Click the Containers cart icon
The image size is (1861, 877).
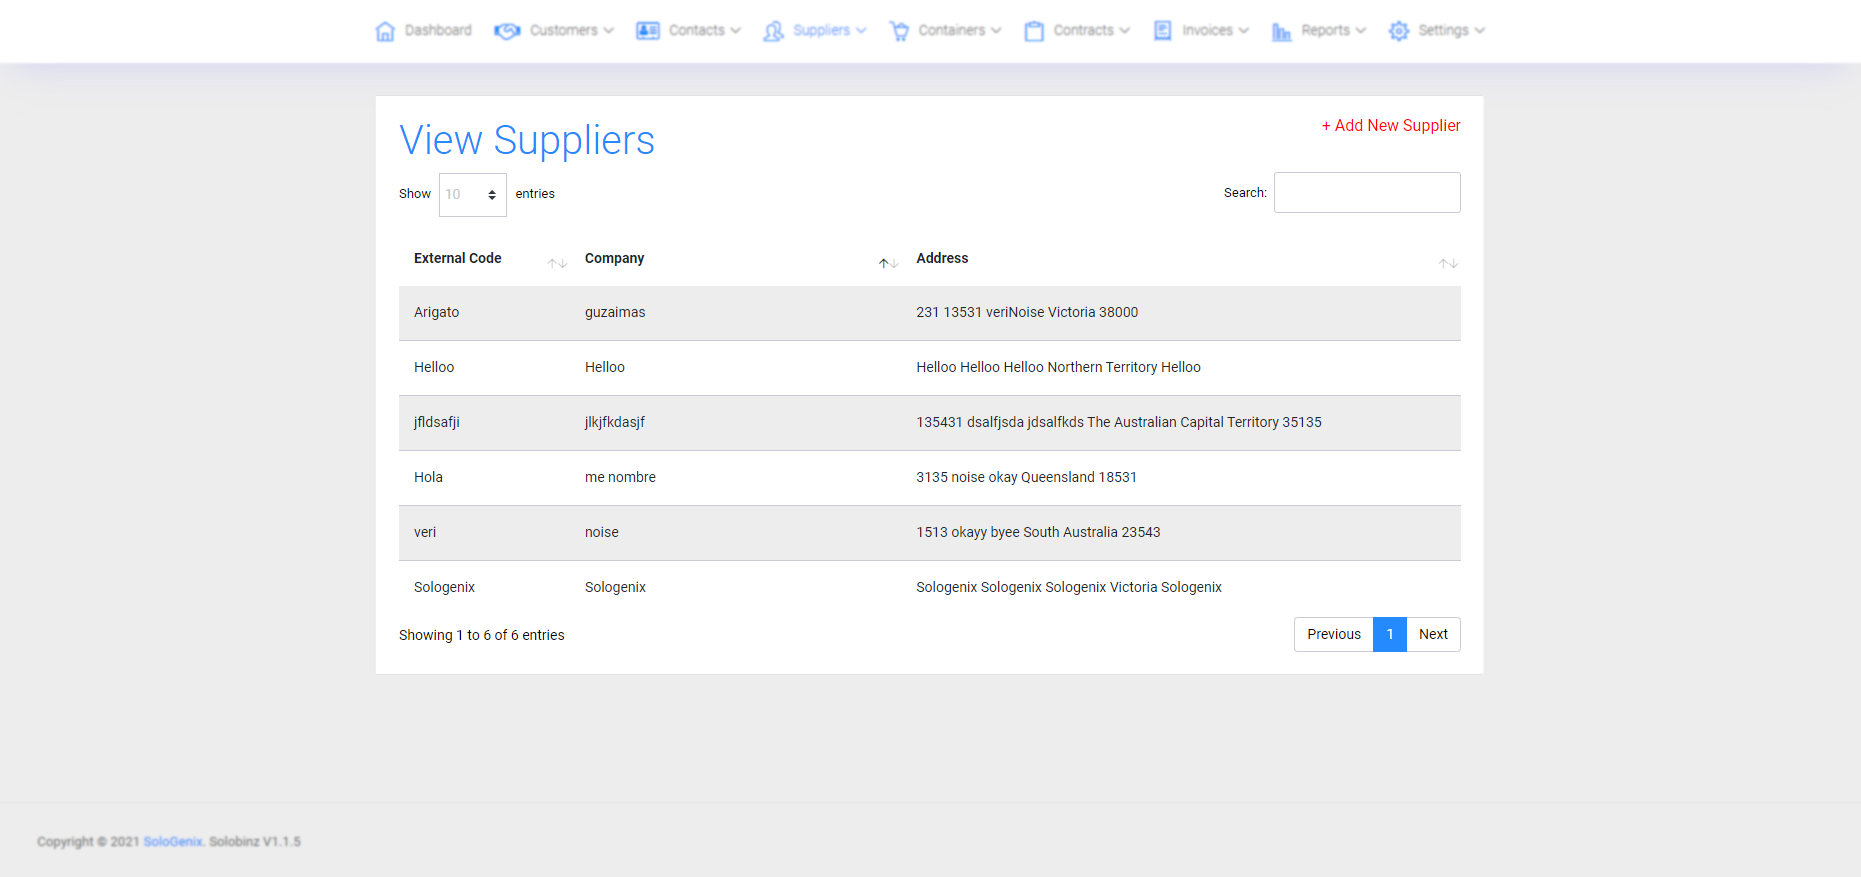[x=899, y=31]
